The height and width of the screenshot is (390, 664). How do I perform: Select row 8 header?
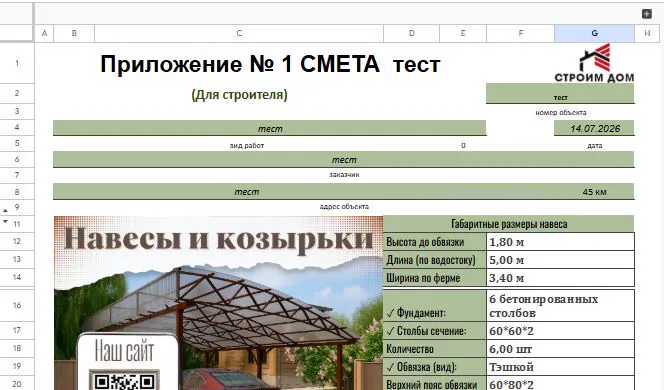(17, 191)
